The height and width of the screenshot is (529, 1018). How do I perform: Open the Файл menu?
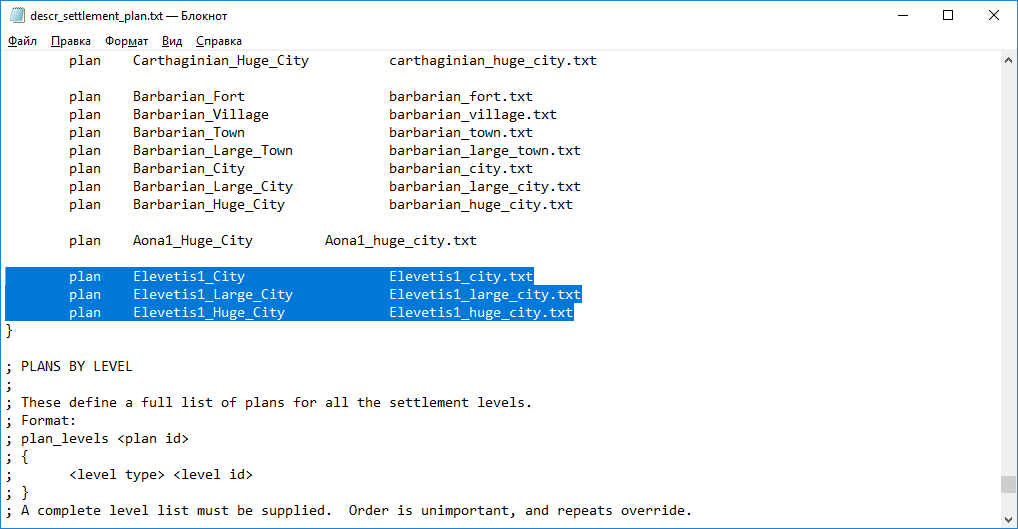click(x=23, y=41)
